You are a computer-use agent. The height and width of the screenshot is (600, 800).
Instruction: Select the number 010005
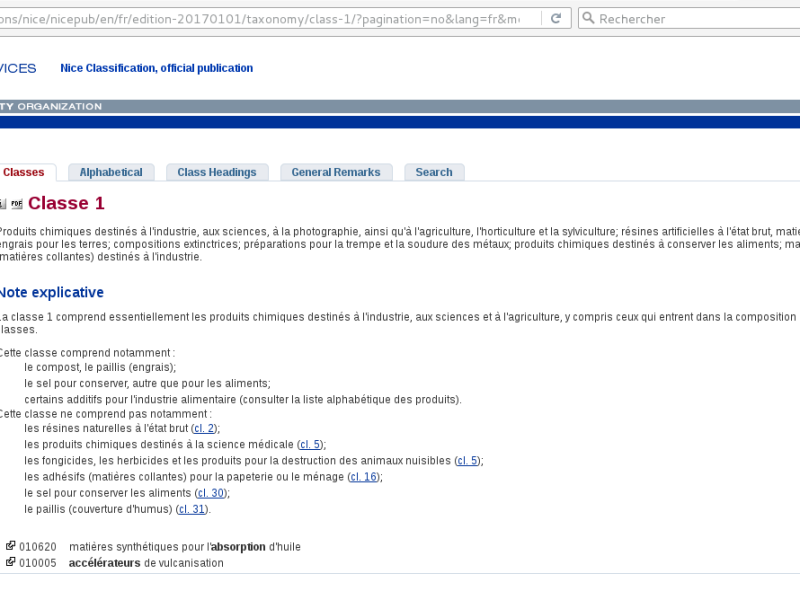[38, 563]
